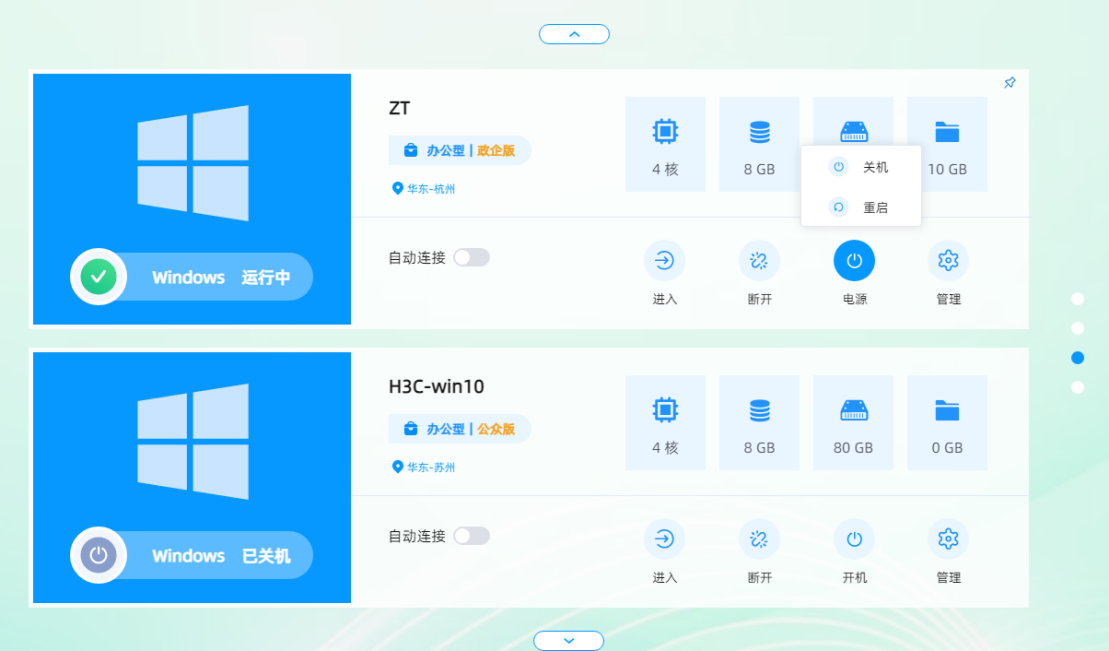Click the 80 GB disk tile for H3C-win10

[x=853, y=422]
